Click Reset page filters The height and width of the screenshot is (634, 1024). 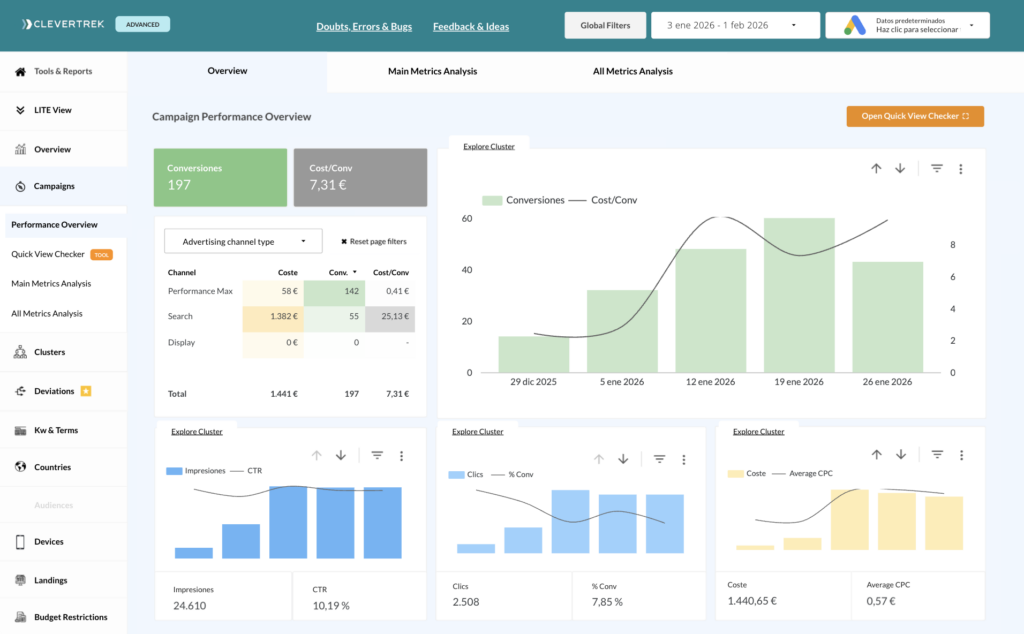374,242
